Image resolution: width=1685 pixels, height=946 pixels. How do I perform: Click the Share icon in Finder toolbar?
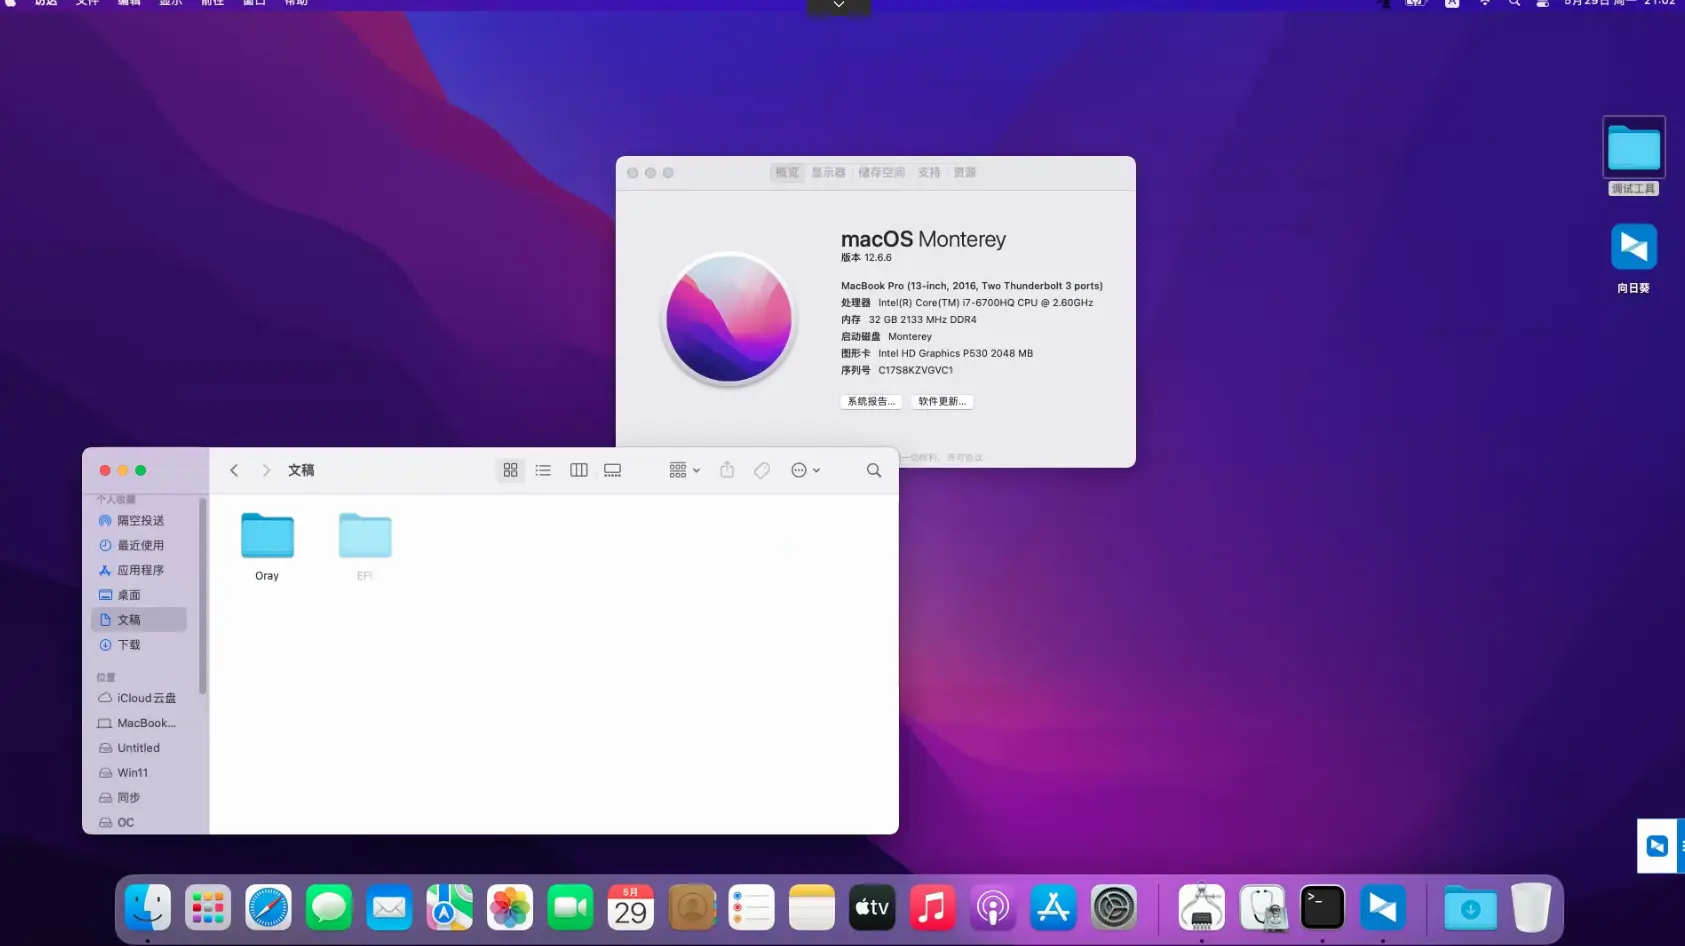pos(727,470)
